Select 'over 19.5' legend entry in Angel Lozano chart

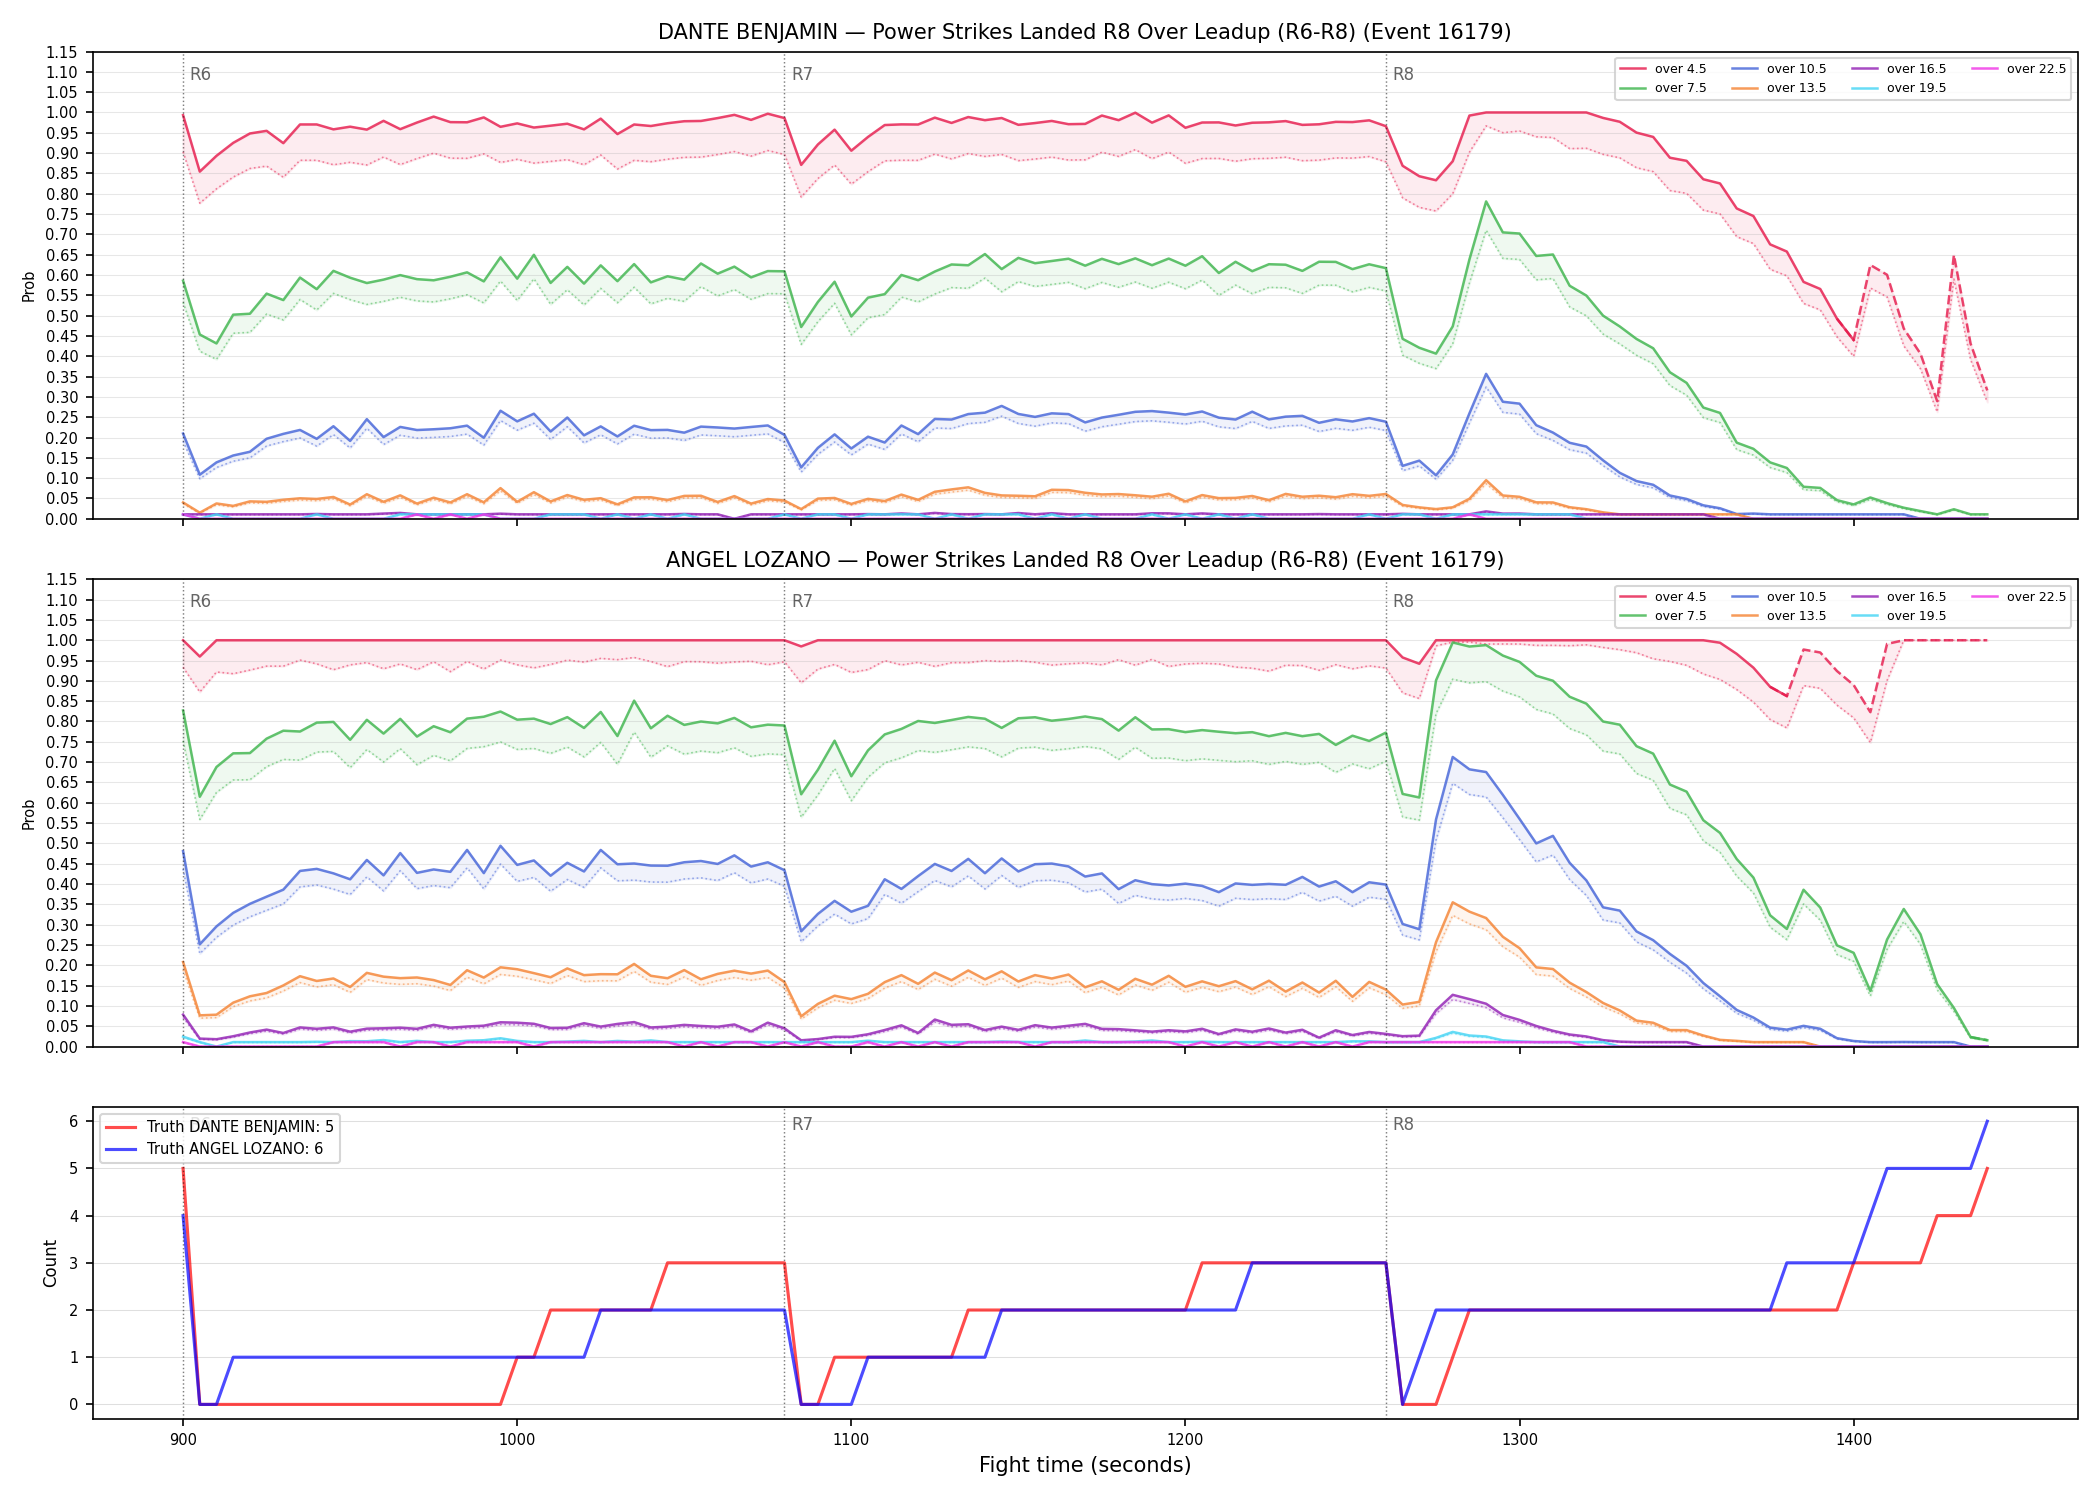coord(1899,616)
